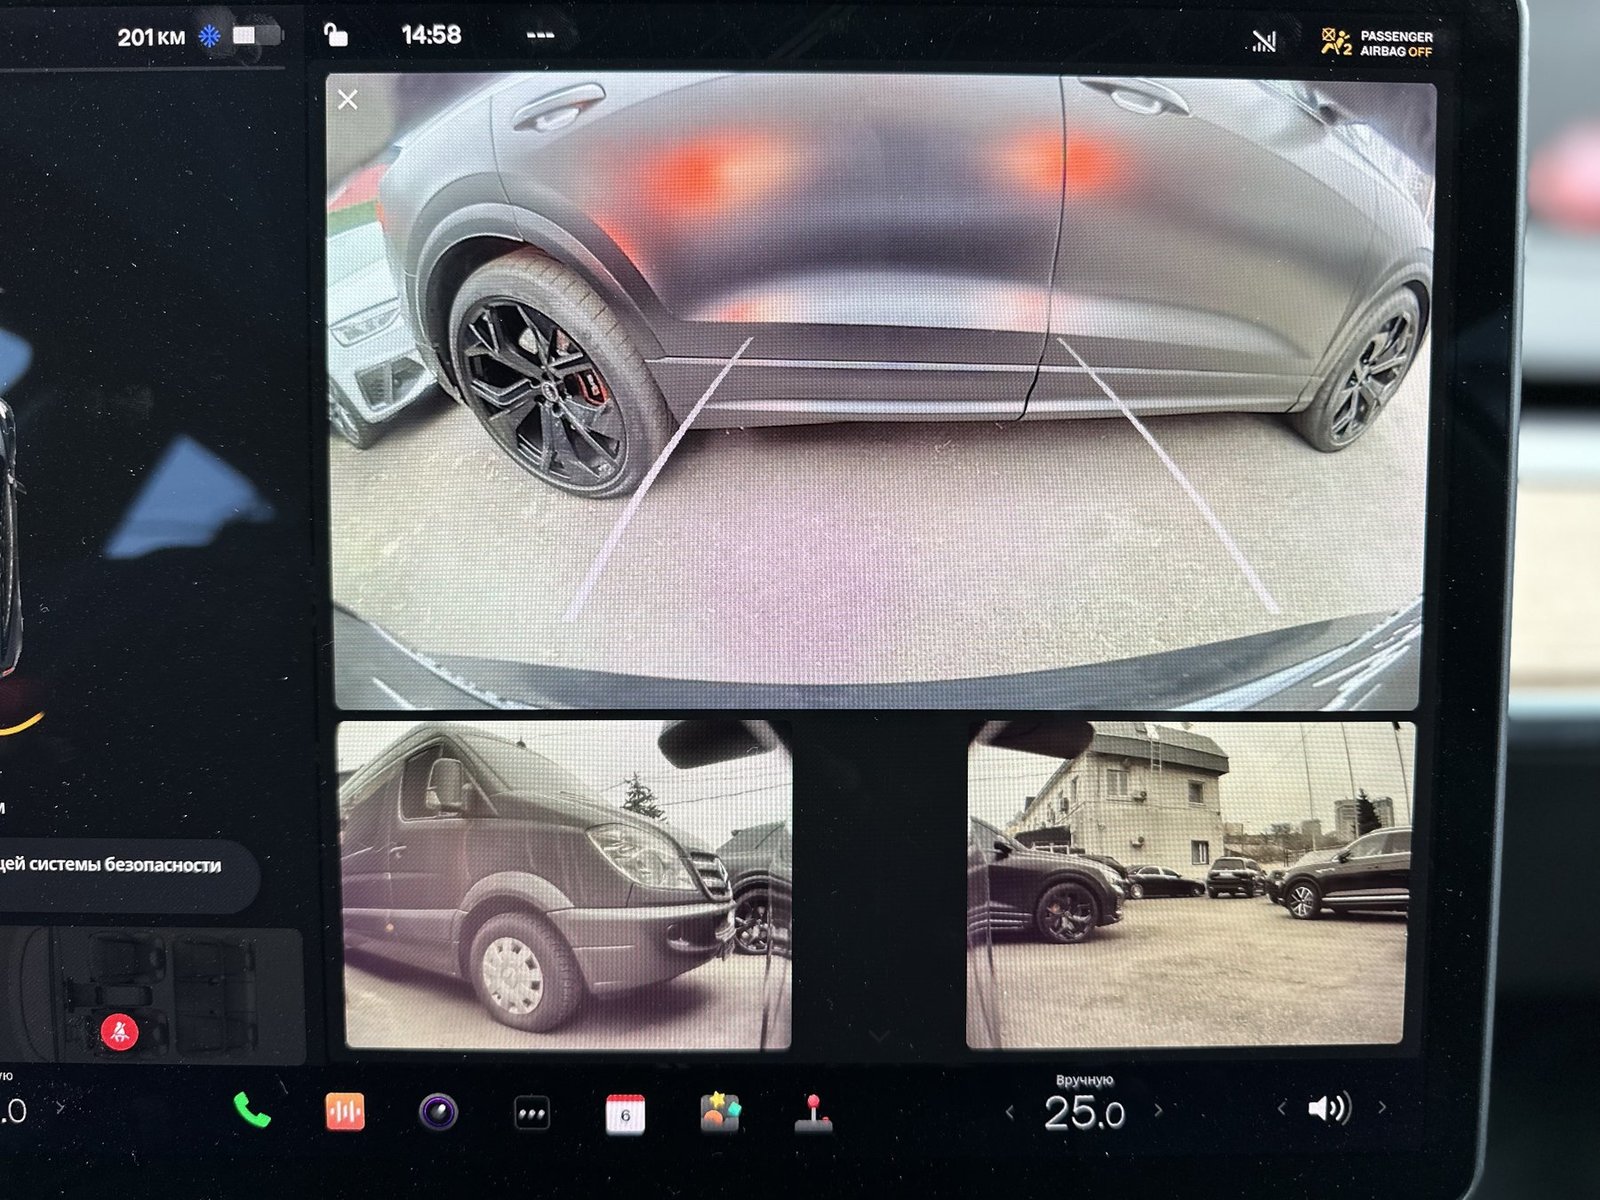Viewport: 1600px width, 1200px height.
Task: Tap the purple Camera app icon
Action: (438, 1112)
